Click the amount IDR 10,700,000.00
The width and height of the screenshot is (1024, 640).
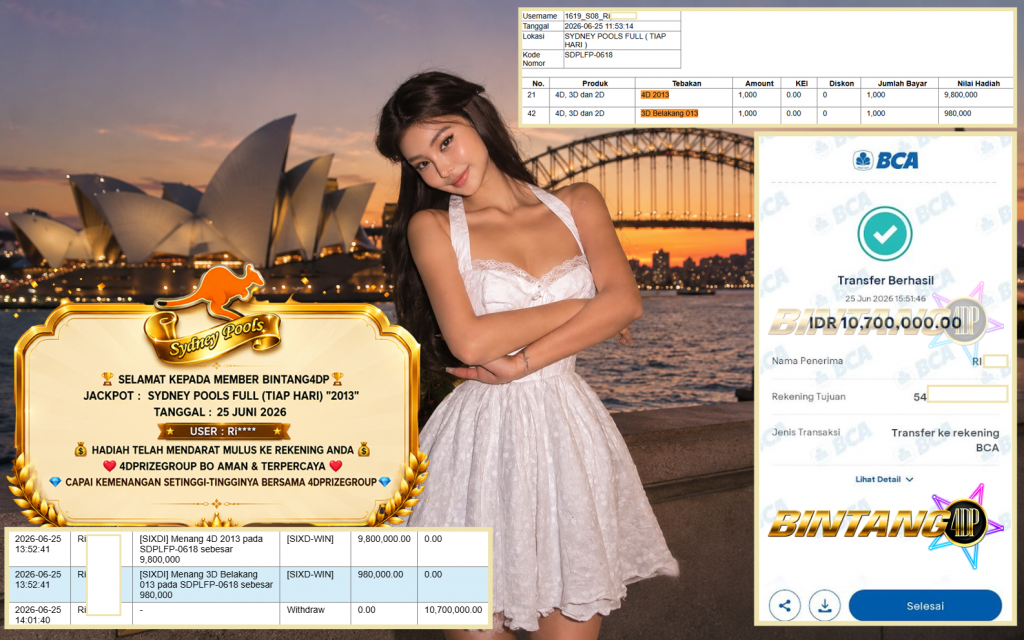tap(885, 323)
